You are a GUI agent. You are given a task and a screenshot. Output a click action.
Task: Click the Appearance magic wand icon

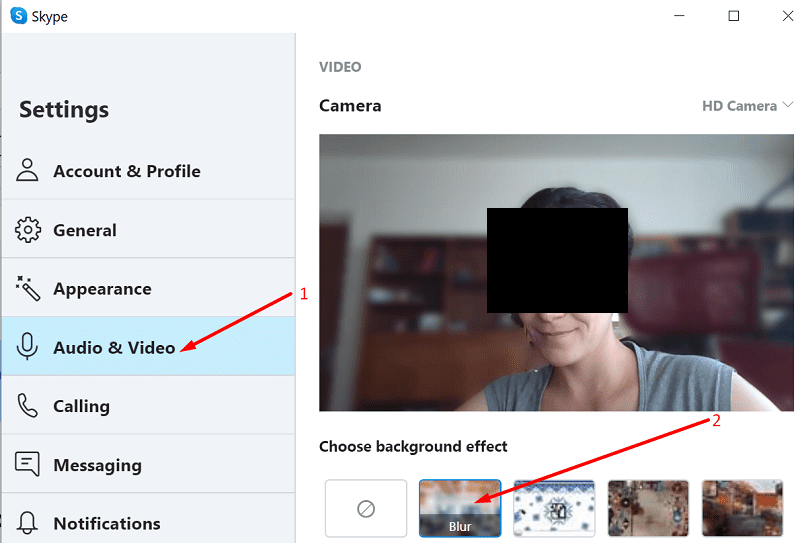[x=28, y=288]
